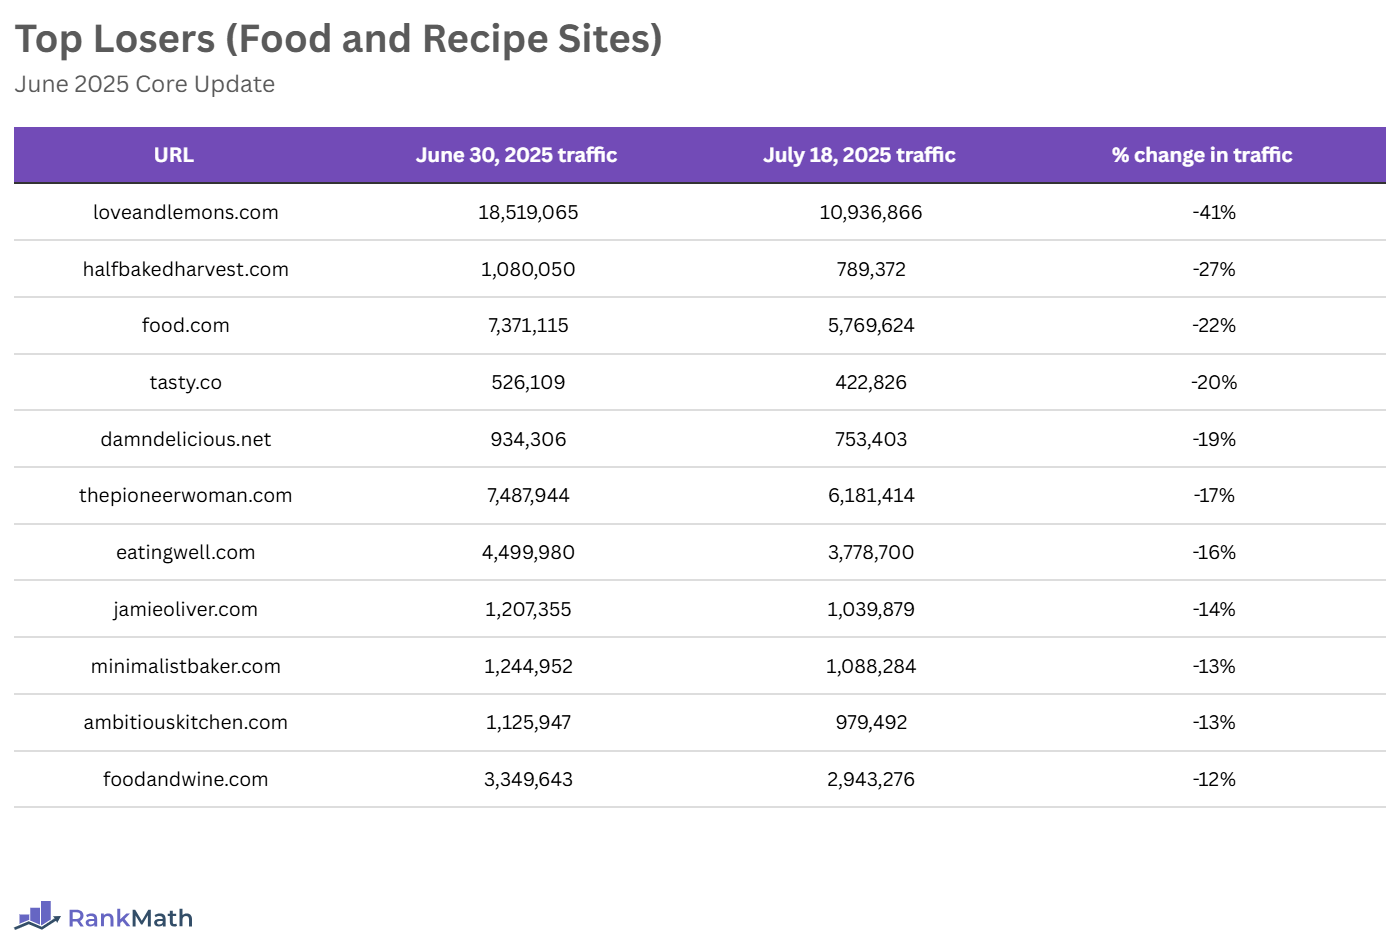Click the value 753,403
This screenshot has height=950, width=1400.
point(871,439)
